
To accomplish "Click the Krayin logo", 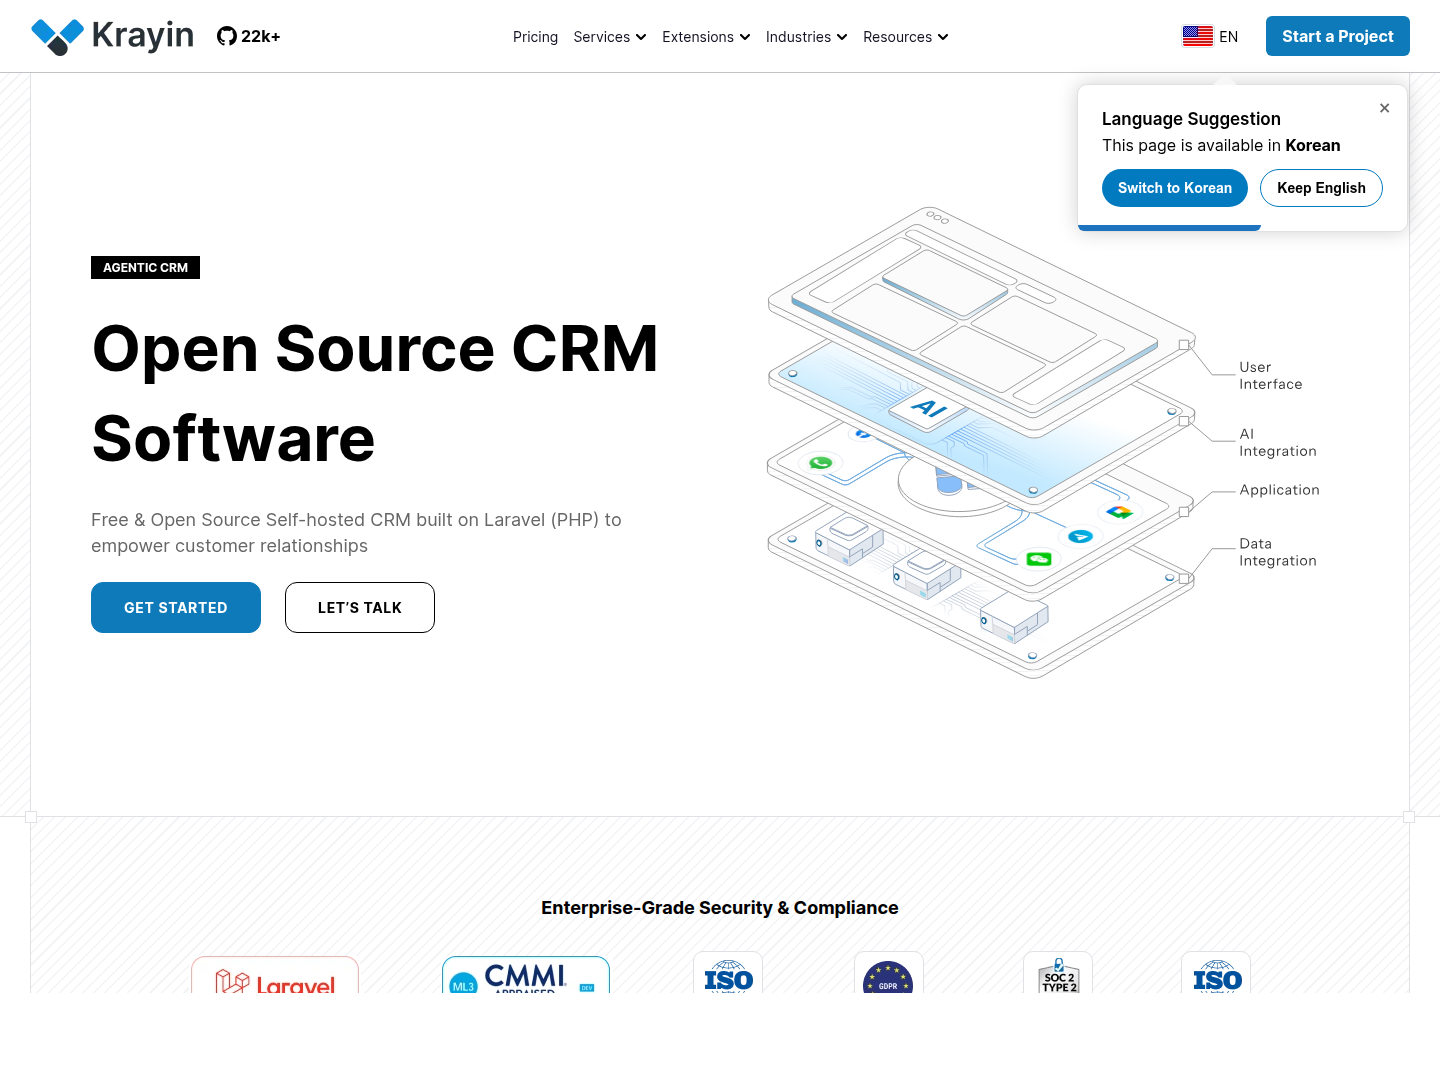I will coord(112,36).
